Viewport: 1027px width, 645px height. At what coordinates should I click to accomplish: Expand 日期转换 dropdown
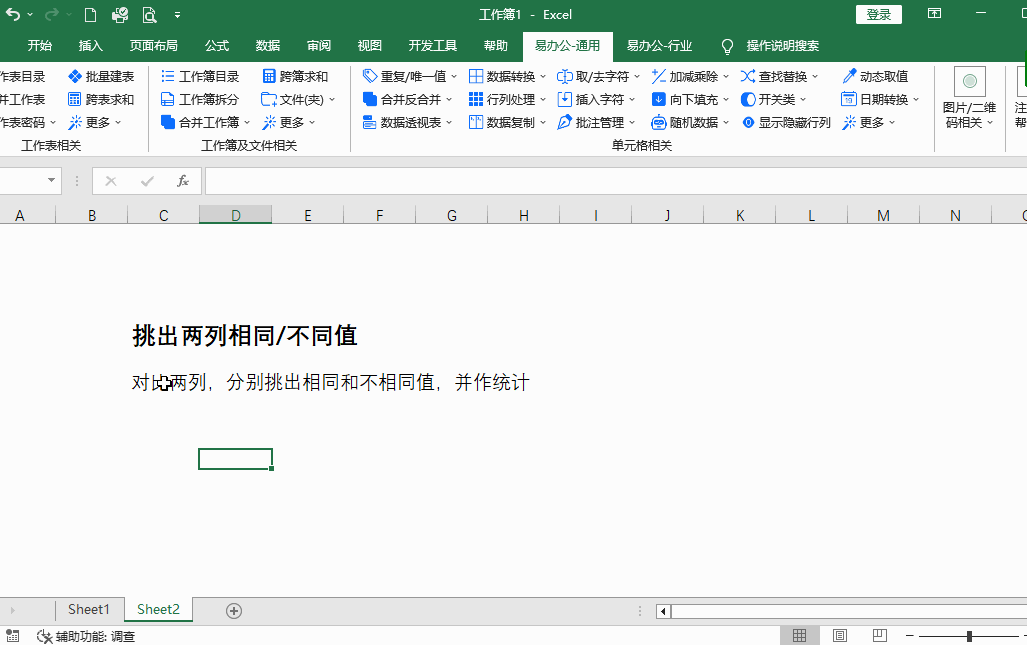tap(916, 100)
